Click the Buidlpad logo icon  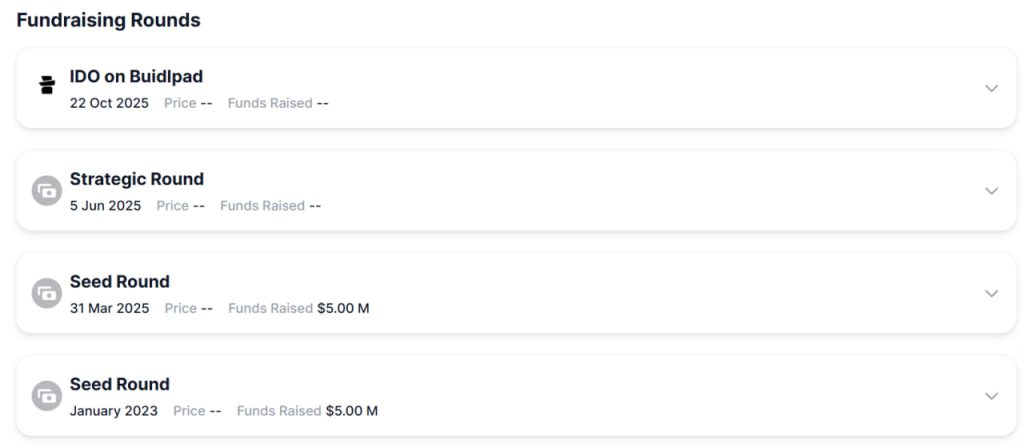tap(46, 85)
